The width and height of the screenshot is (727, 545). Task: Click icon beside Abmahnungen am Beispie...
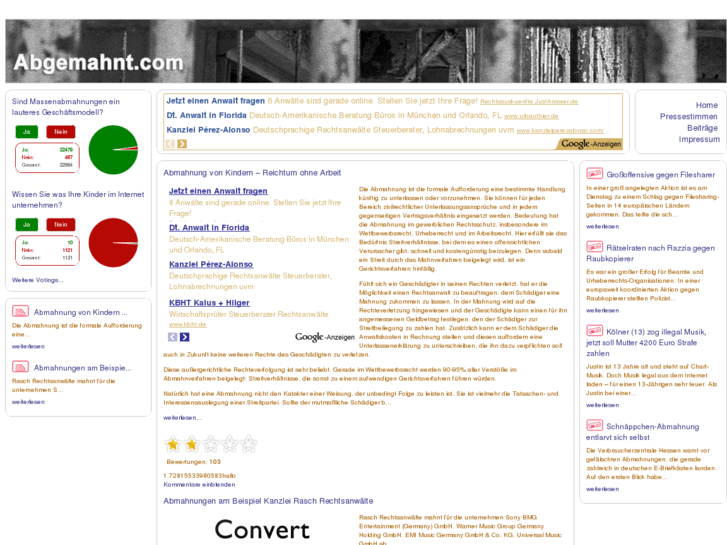pyautogui.click(x=20, y=367)
